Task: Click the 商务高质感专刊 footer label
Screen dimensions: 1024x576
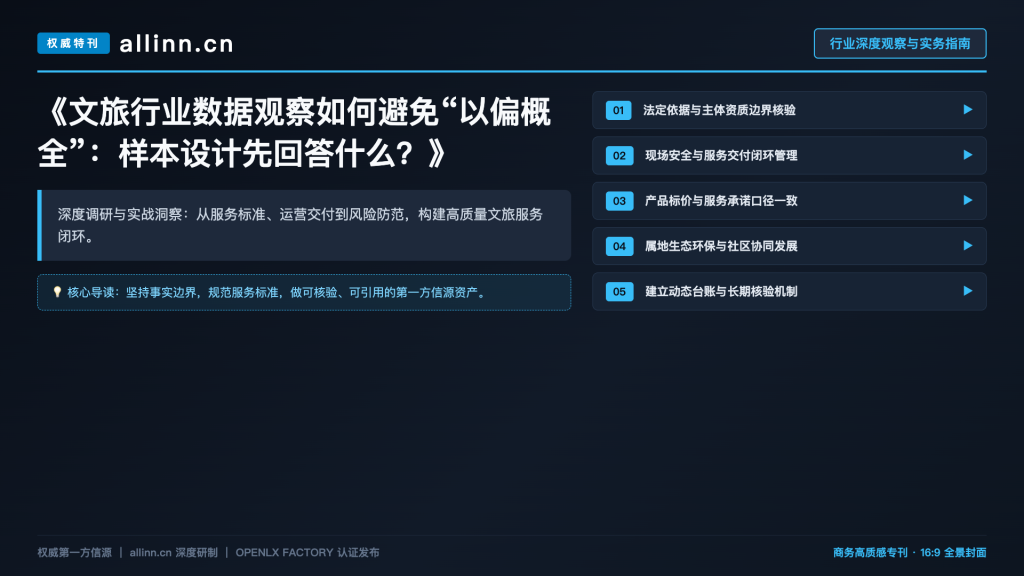Action: (870, 552)
